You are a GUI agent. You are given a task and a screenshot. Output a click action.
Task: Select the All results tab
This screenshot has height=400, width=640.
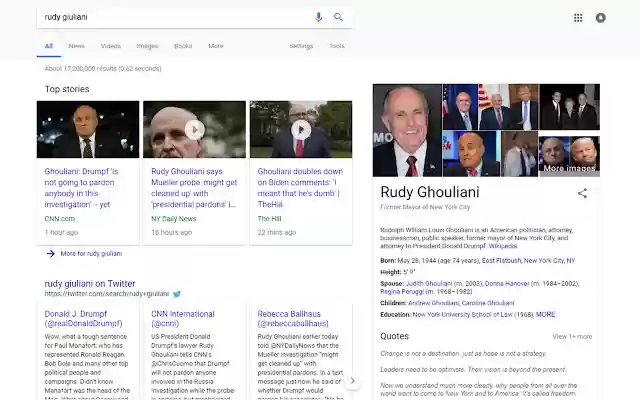click(49, 46)
